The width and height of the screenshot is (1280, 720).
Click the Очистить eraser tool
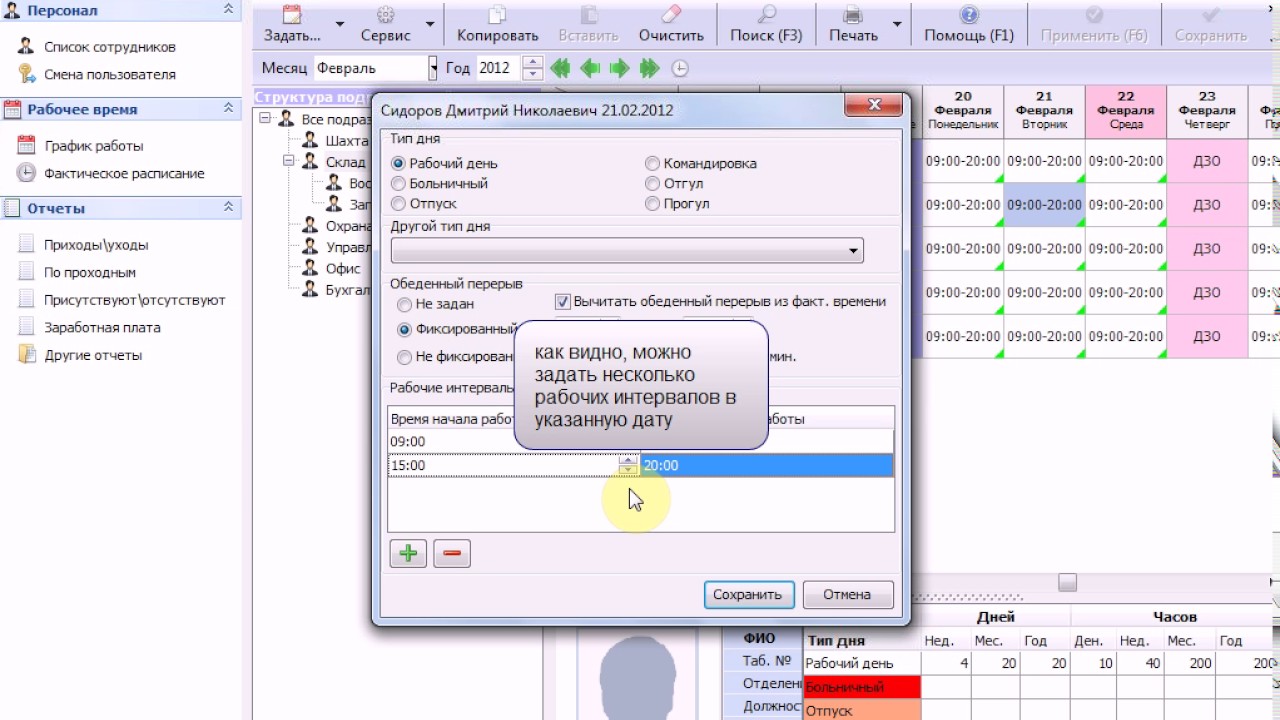[x=672, y=25]
